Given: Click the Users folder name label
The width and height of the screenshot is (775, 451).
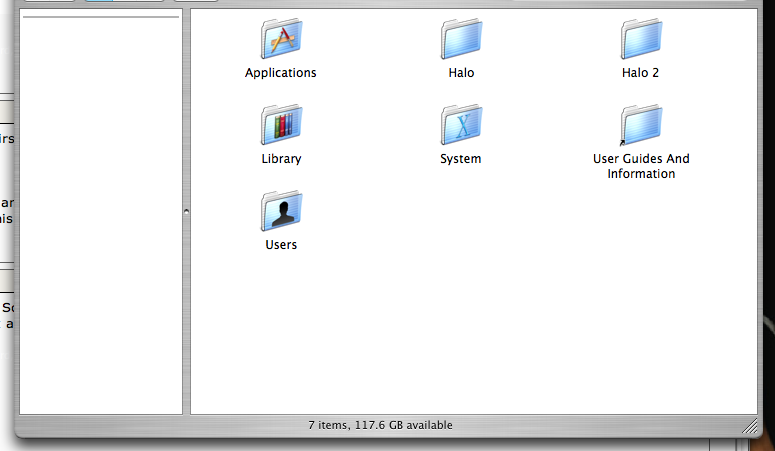Looking at the screenshot, I should pyautogui.click(x=281, y=245).
